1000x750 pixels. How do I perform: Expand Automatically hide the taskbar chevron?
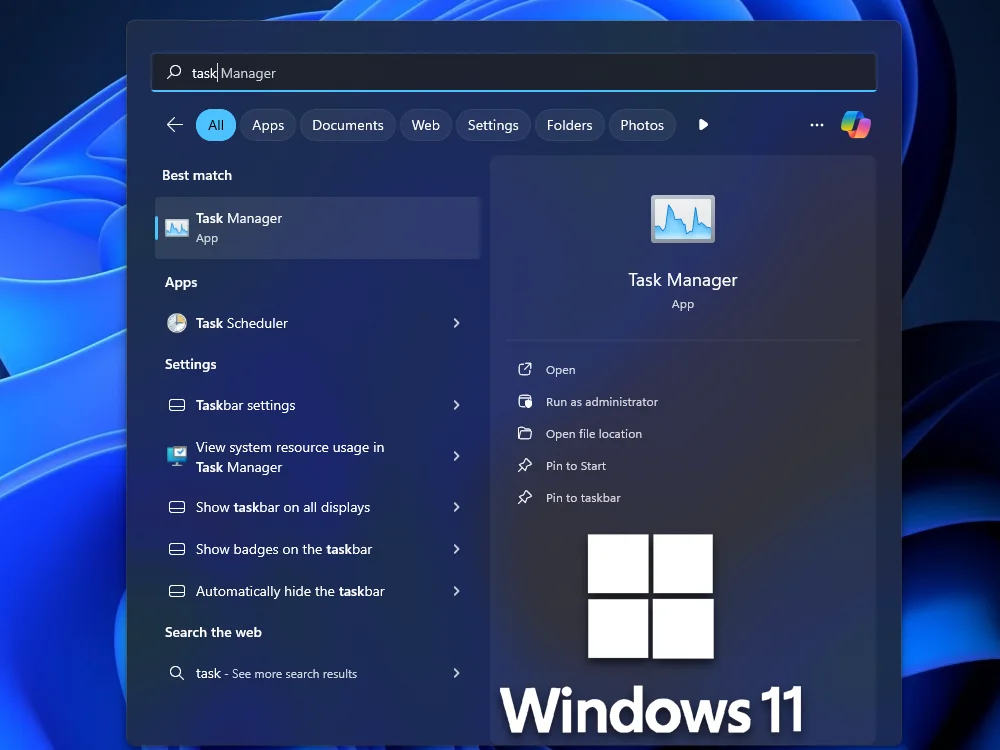coord(456,591)
